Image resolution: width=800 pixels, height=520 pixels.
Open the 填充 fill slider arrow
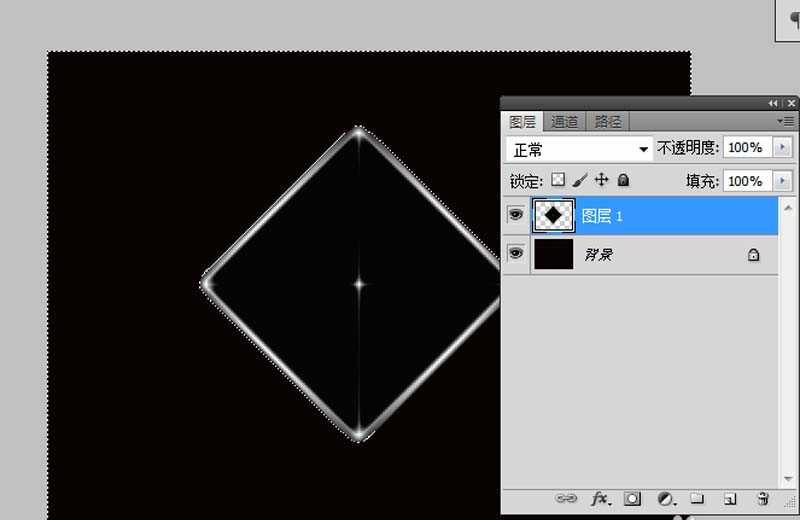[x=782, y=181]
